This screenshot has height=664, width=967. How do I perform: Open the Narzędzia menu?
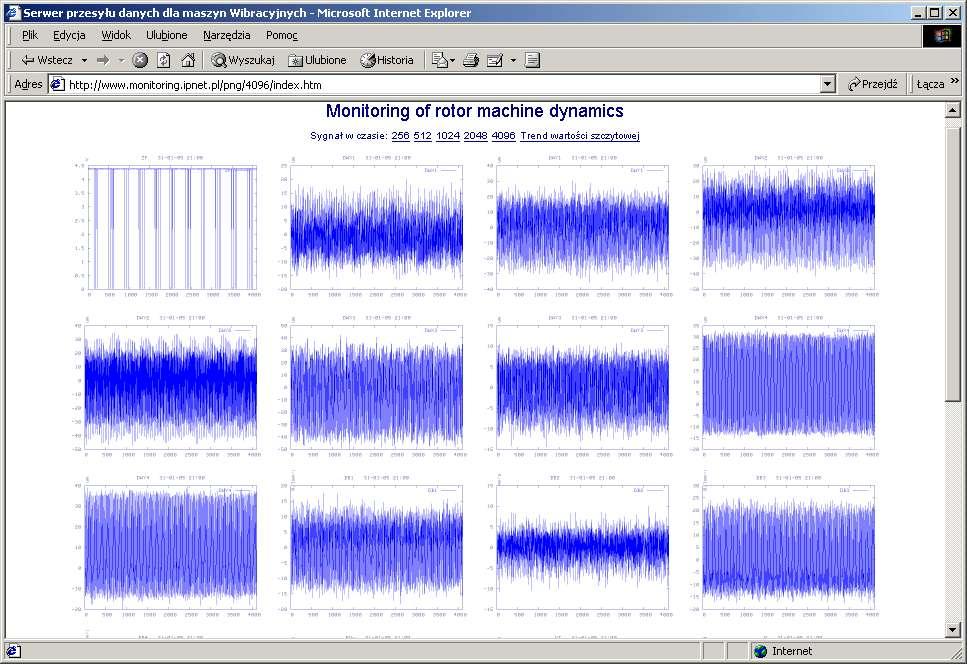click(226, 35)
